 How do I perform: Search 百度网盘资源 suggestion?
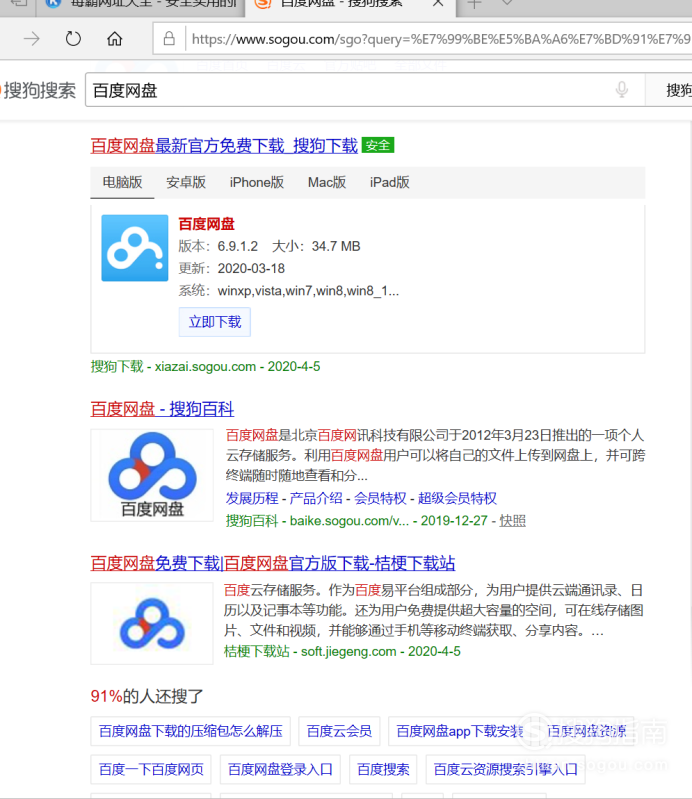click(586, 731)
